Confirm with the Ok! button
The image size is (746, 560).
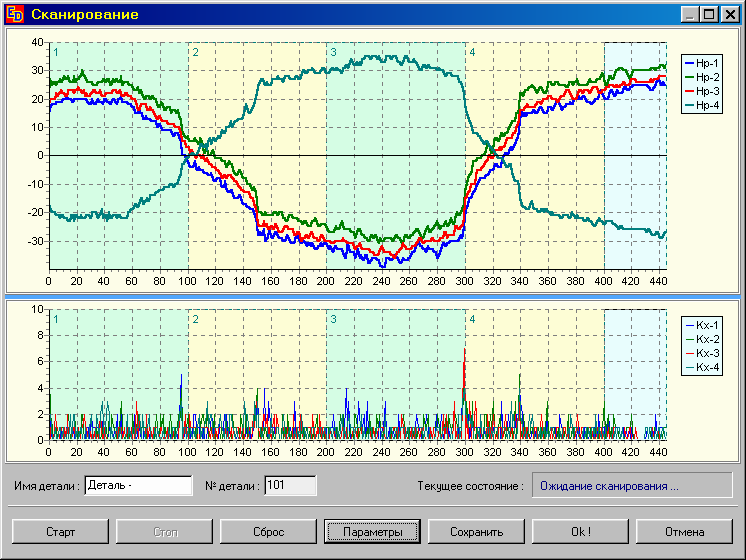tap(580, 532)
